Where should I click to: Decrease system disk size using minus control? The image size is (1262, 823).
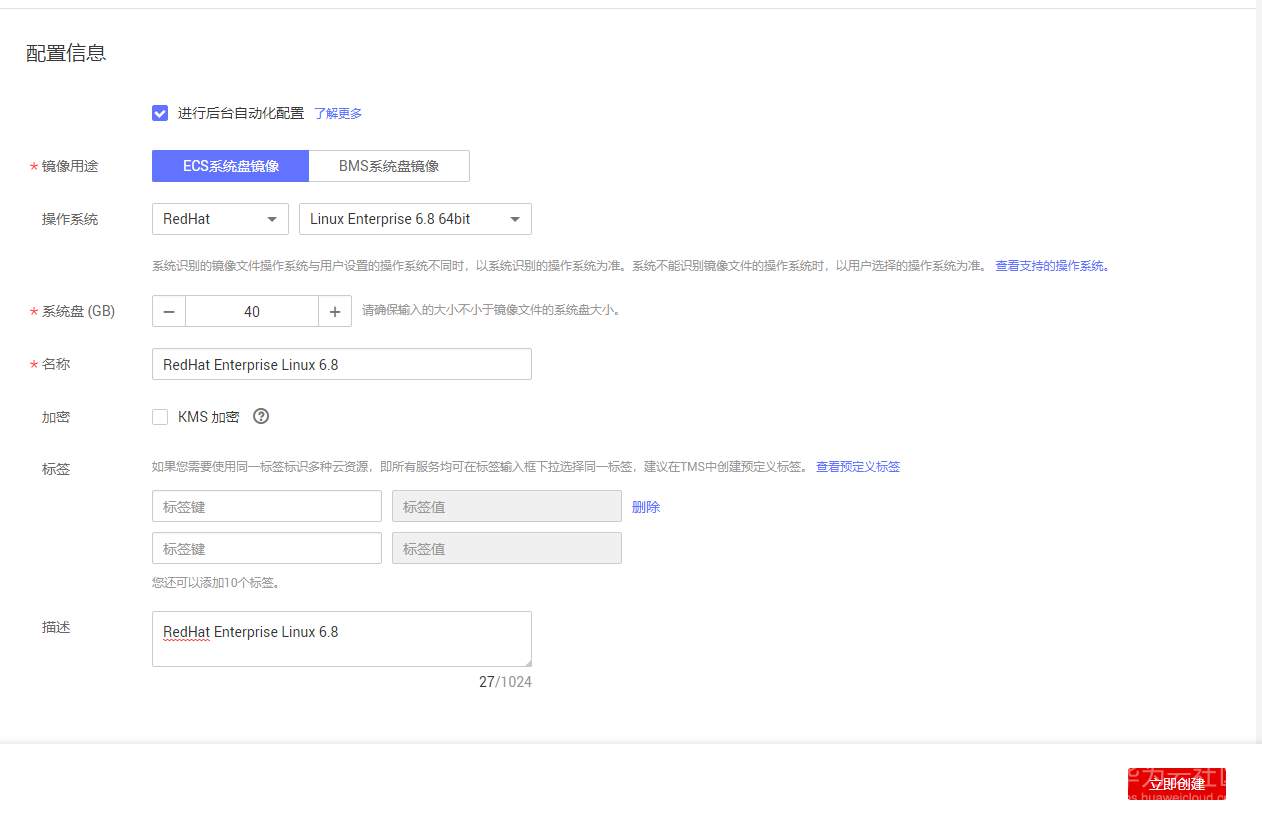tap(168, 311)
